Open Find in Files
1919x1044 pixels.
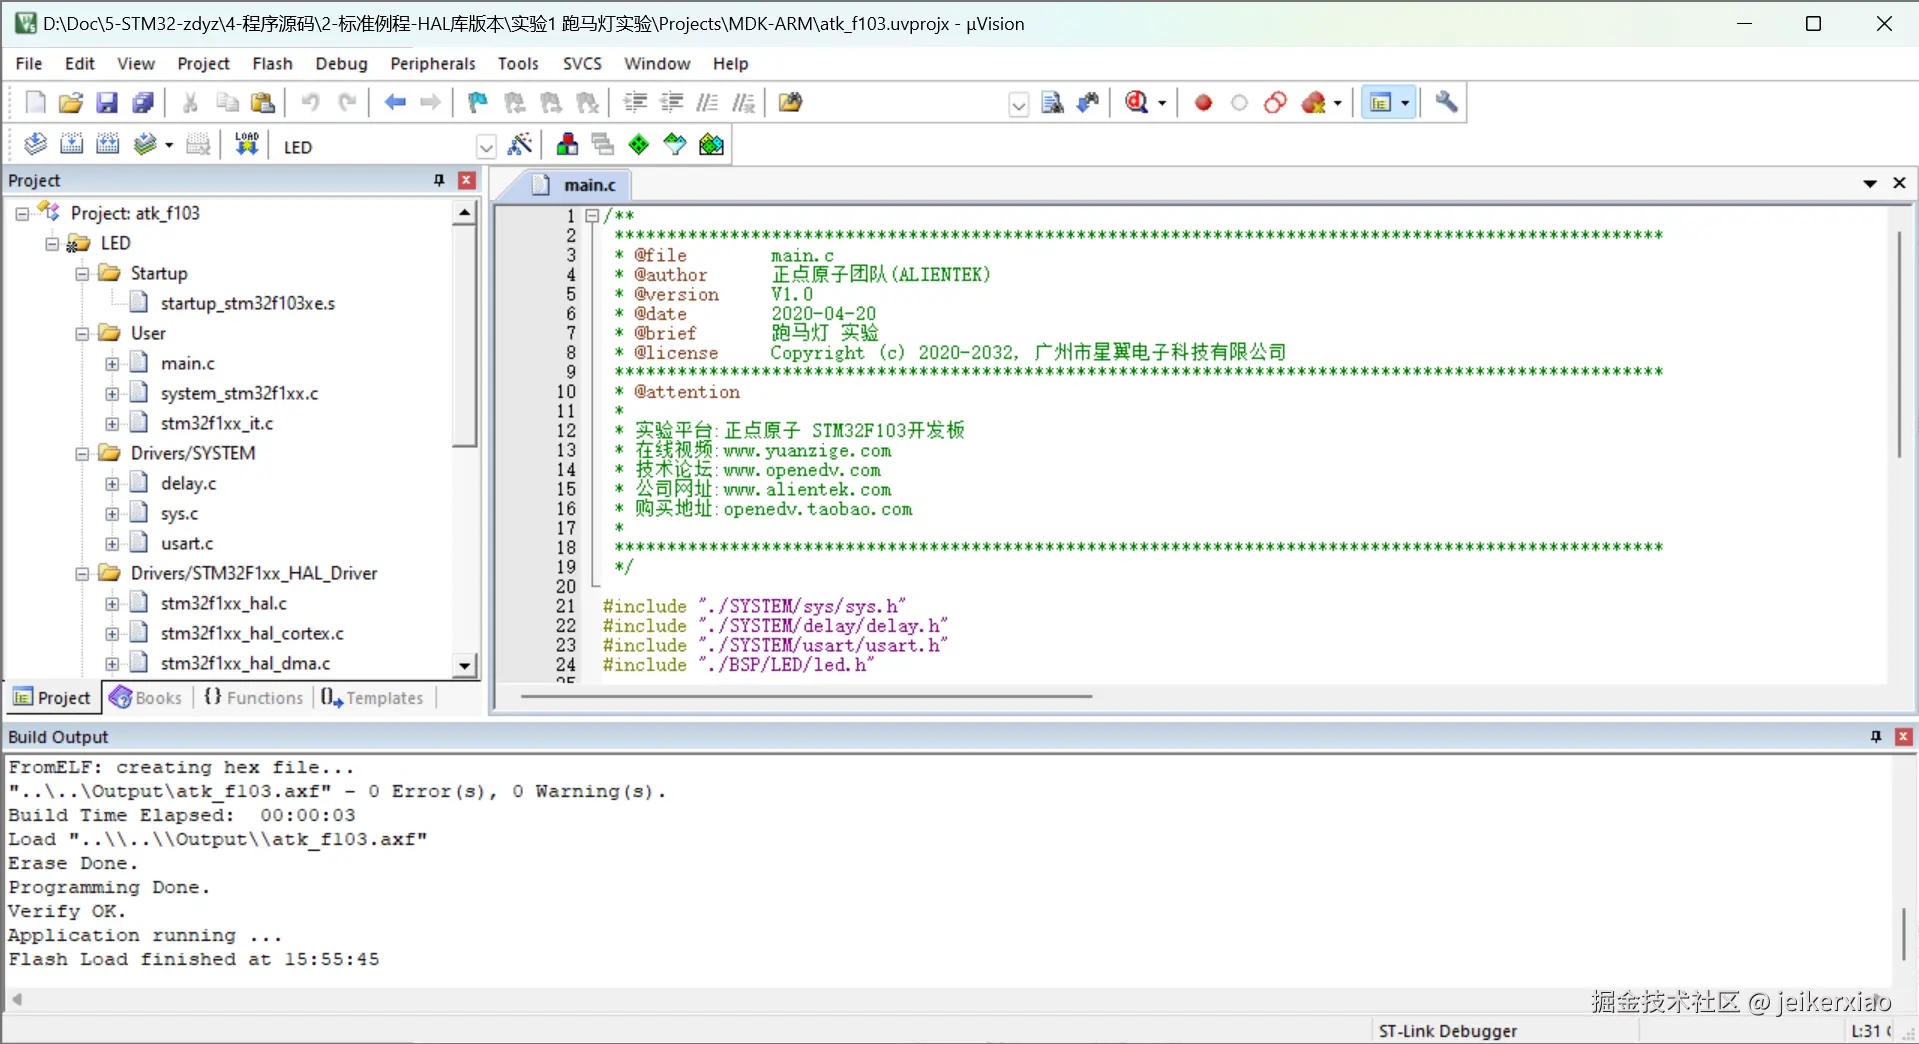tap(790, 103)
